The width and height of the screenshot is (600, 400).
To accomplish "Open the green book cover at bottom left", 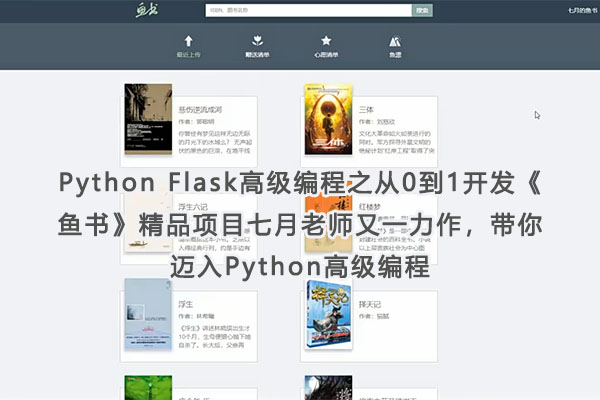I will pyautogui.click(x=148, y=387).
